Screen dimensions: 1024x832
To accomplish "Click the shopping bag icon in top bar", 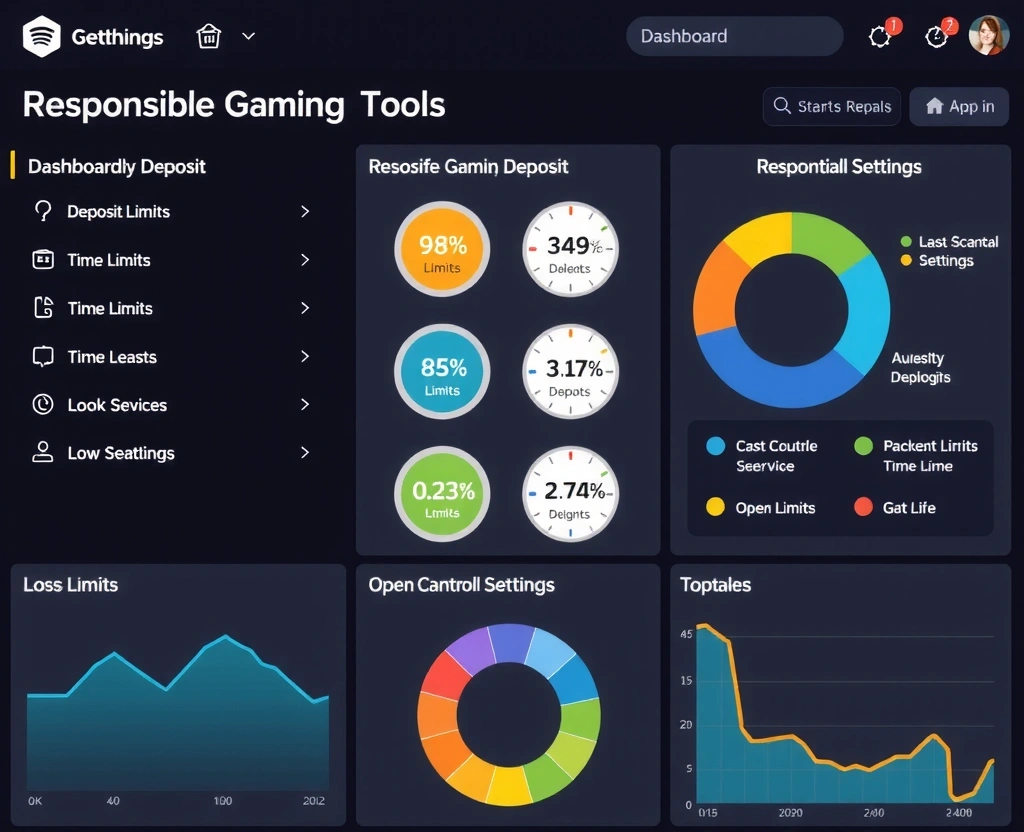I will (x=208, y=35).
